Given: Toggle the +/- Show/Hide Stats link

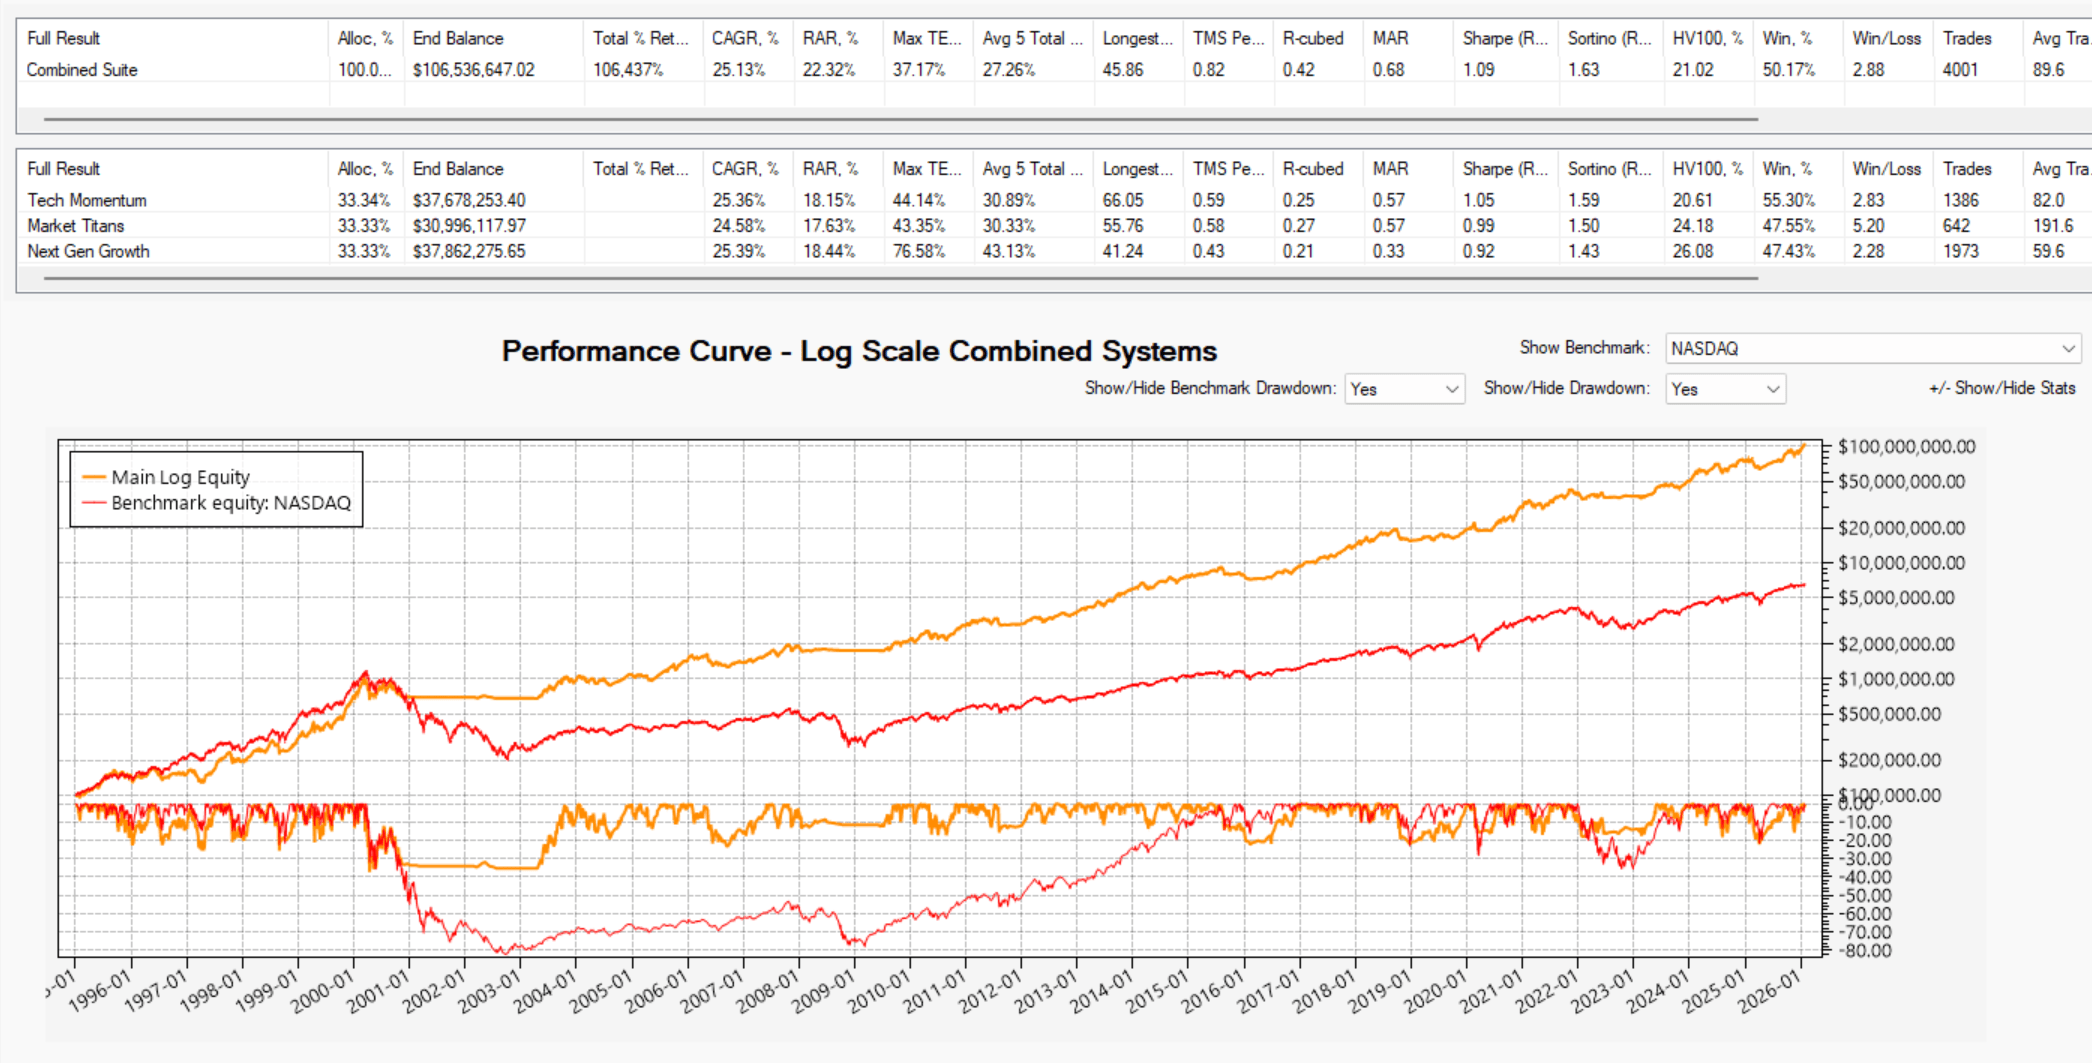Looking at the screenshot, I should [x=2001, y=388].
